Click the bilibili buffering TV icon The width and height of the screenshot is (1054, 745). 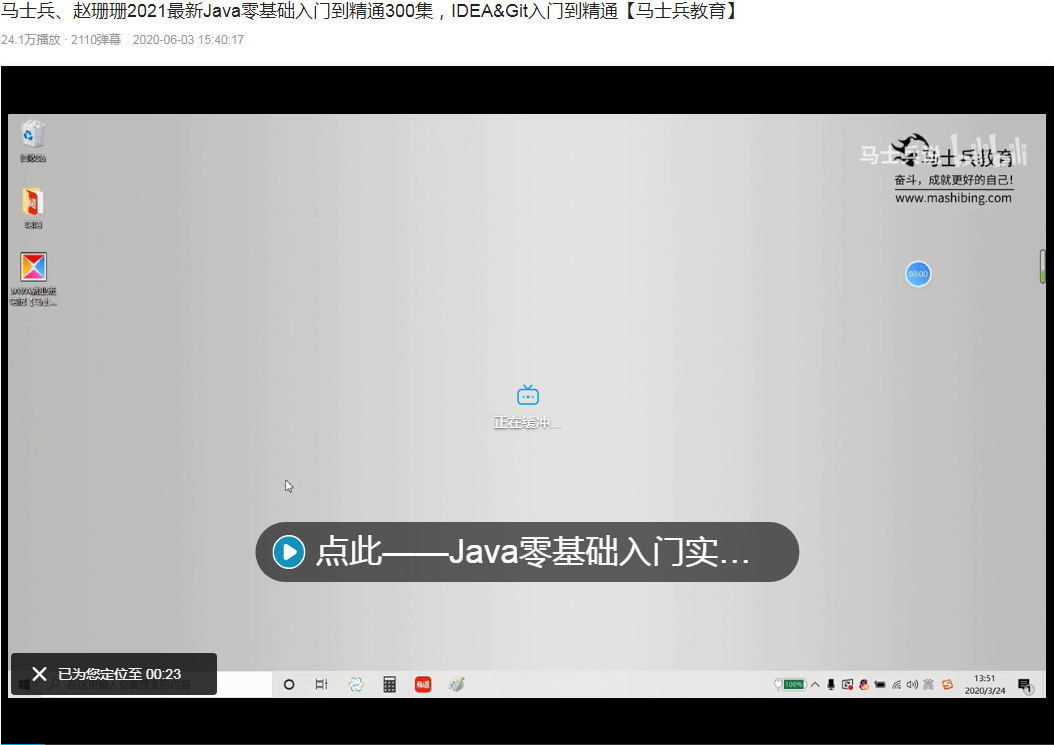[x=528, y=395]
